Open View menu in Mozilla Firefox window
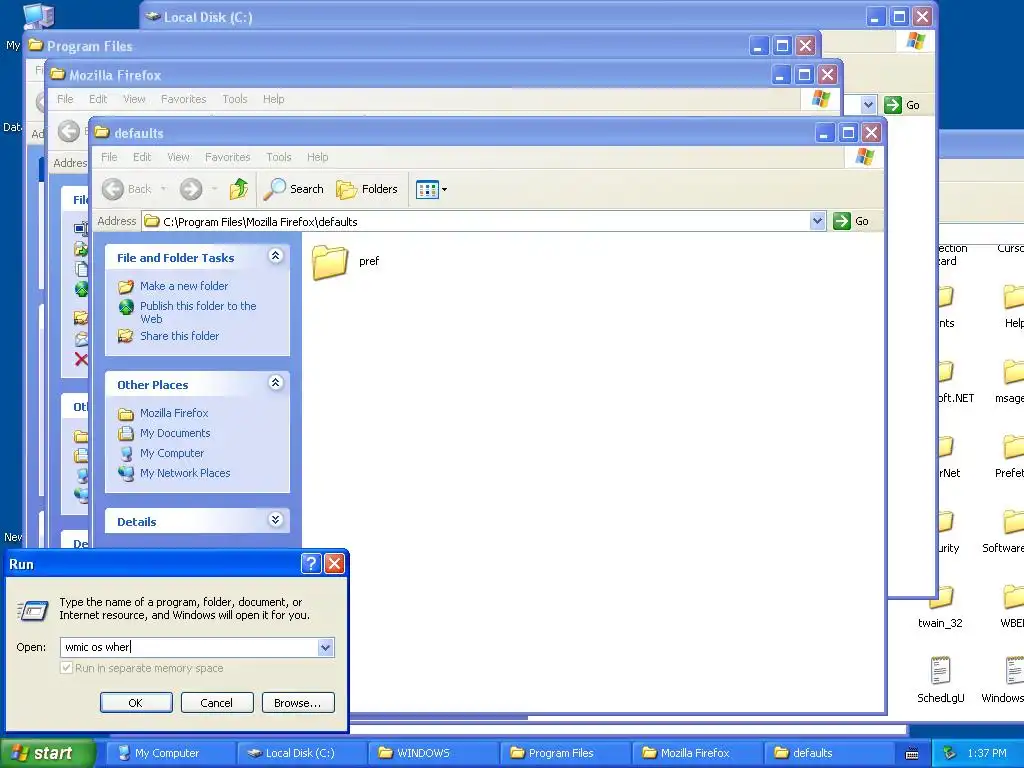This screenshot has width=1024, height=768. click(x=134, y=99)
